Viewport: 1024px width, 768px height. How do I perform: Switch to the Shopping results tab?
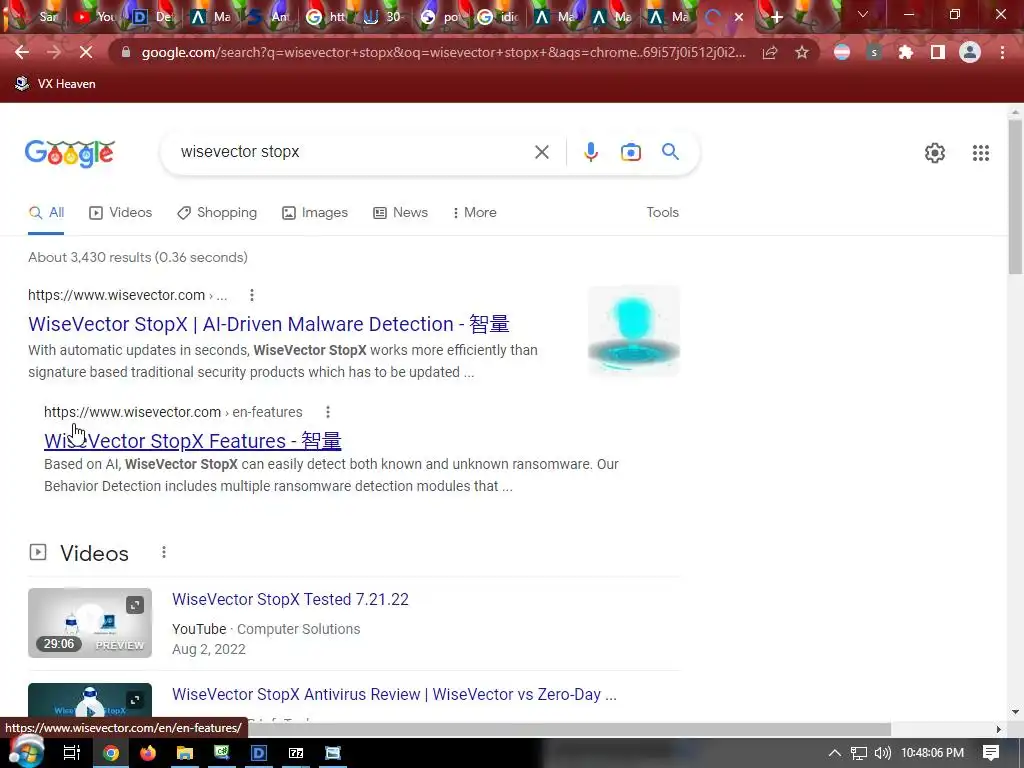tap(217, 212)
